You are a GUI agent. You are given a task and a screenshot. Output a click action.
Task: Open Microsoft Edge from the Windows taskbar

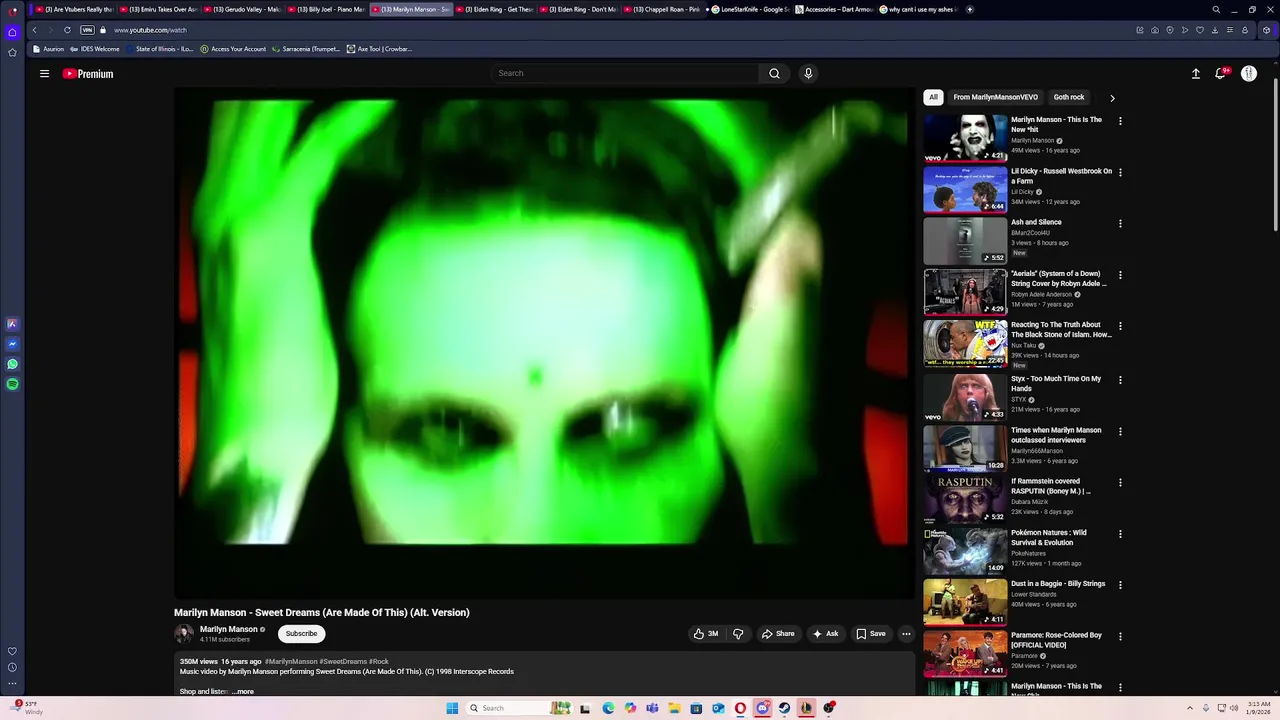(608, 708)
